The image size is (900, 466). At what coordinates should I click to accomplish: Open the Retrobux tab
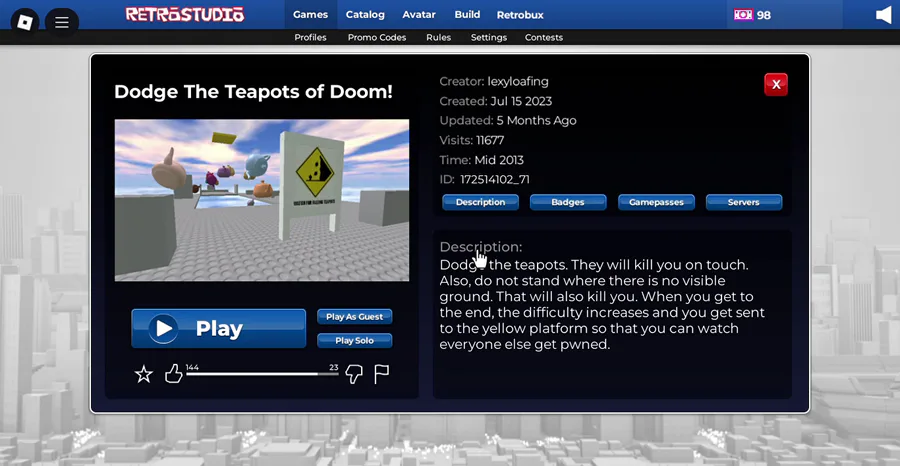520,15
